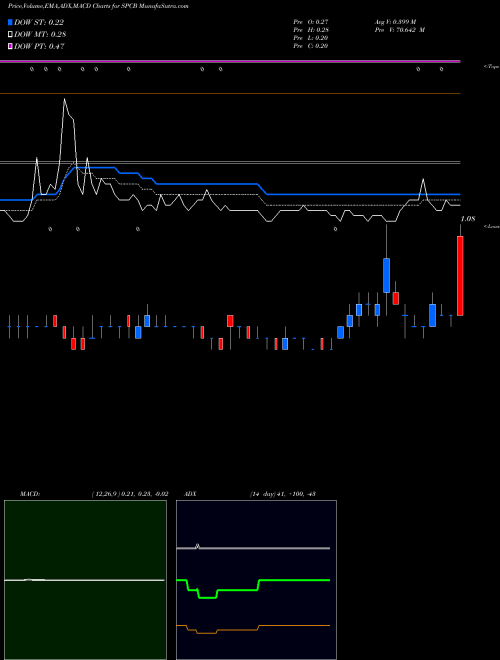
Task: Select the 'DOW PT: 0.47' legend label
Action: coord(39,46)
